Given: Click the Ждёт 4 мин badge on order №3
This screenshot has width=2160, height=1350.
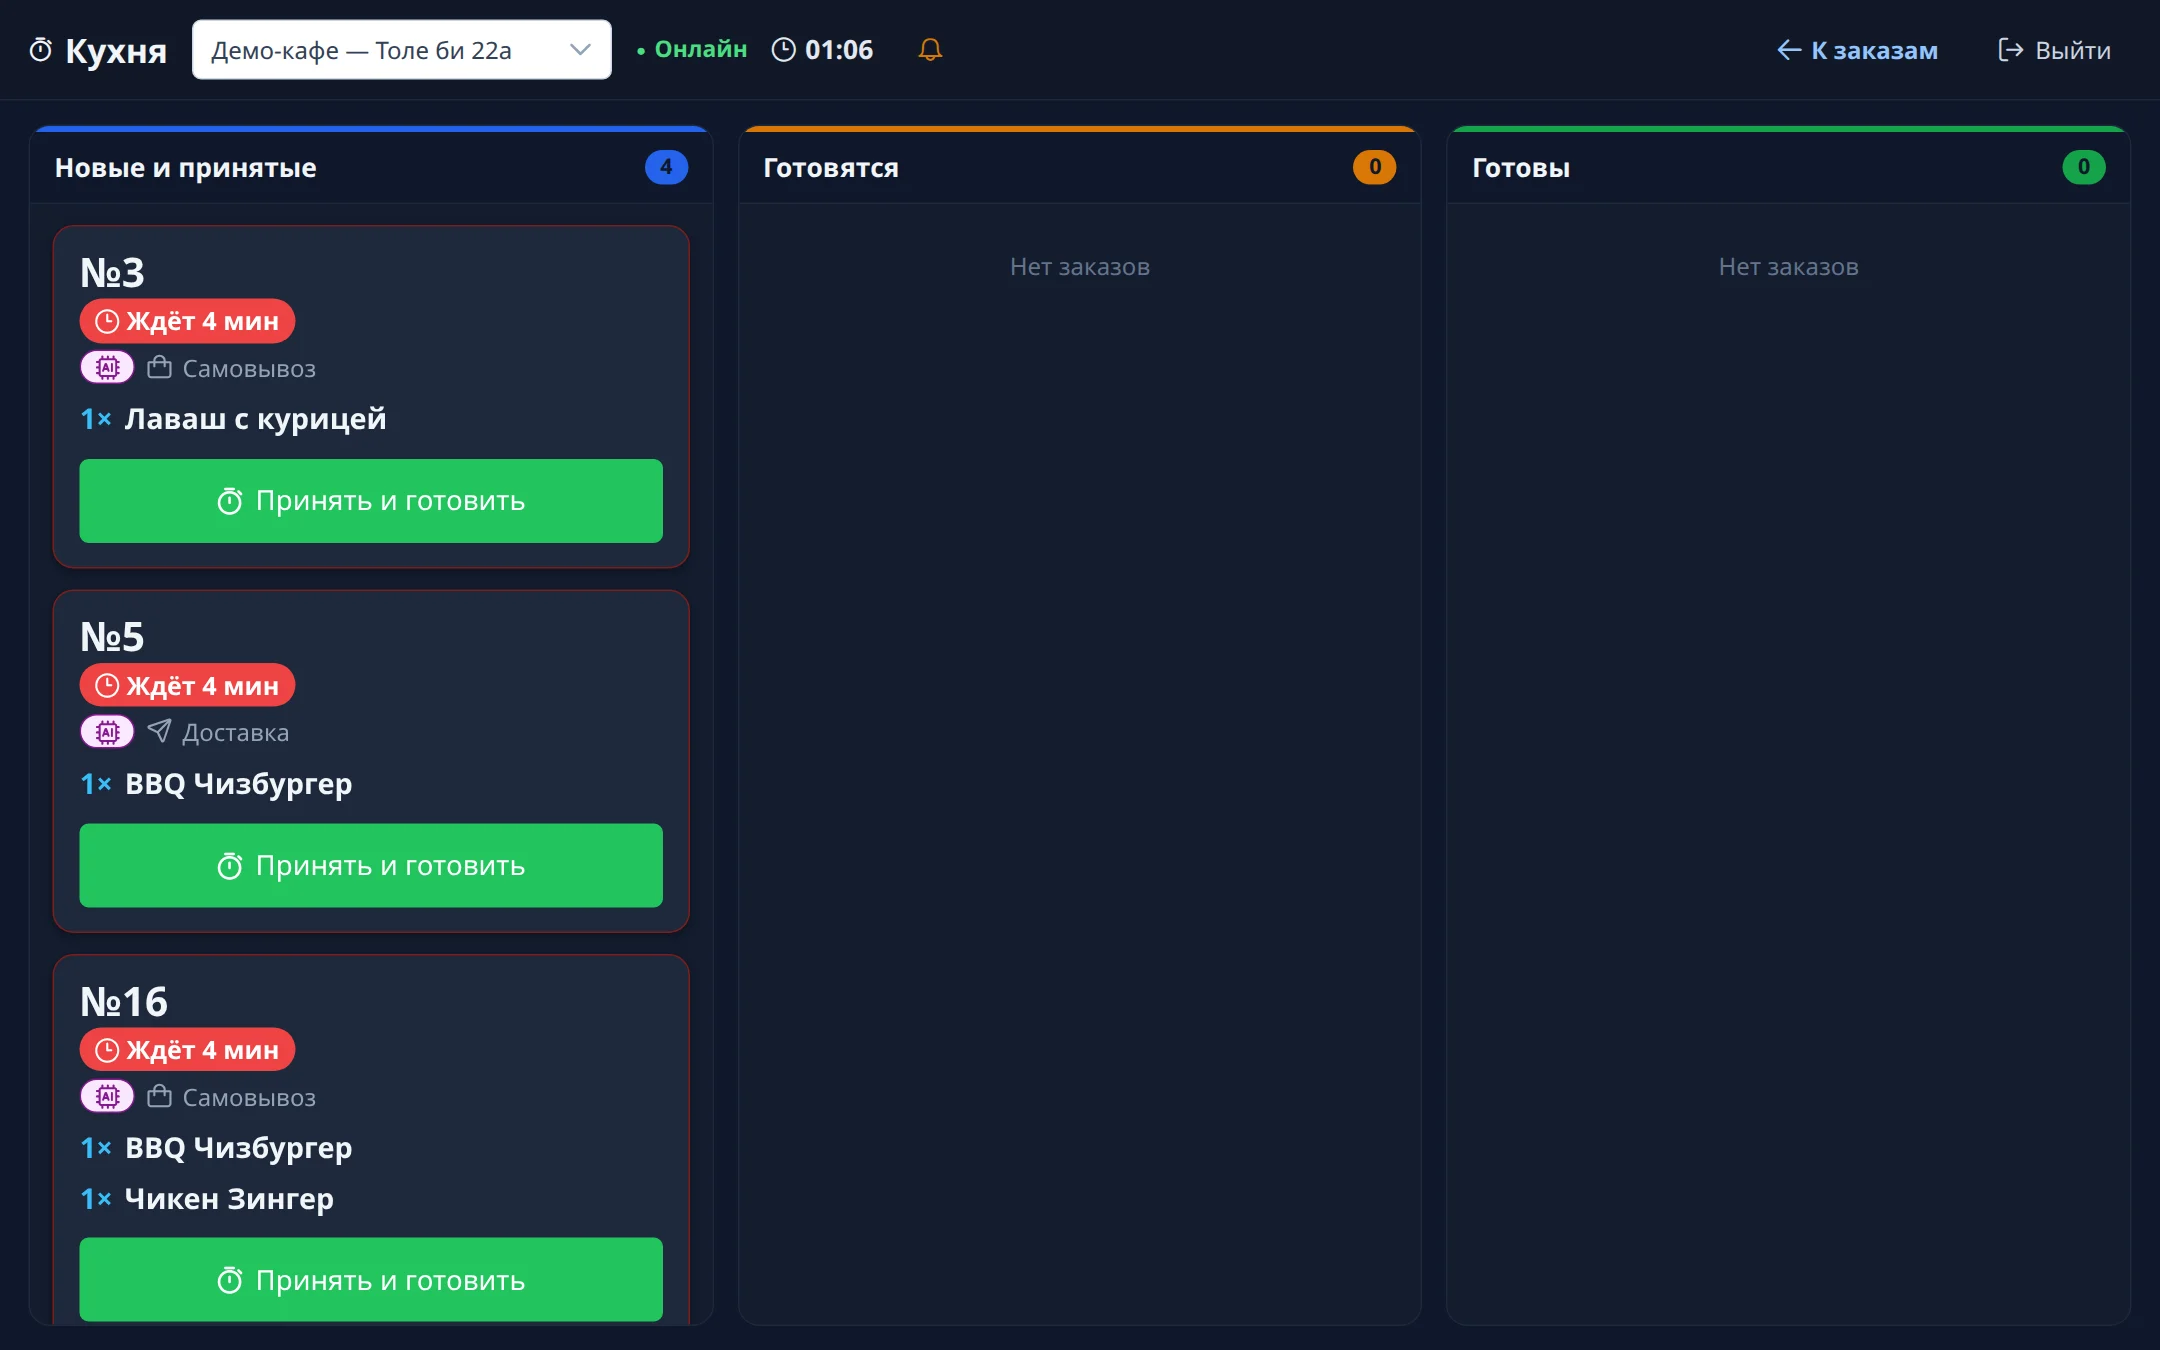Looking at the screenshot, I should (187, 321).
